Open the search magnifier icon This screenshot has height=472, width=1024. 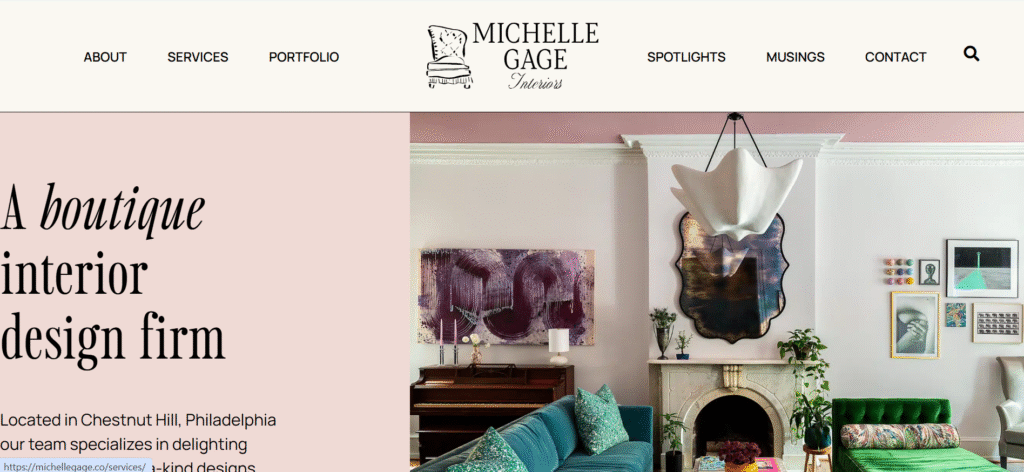click(x=971, y=54)
